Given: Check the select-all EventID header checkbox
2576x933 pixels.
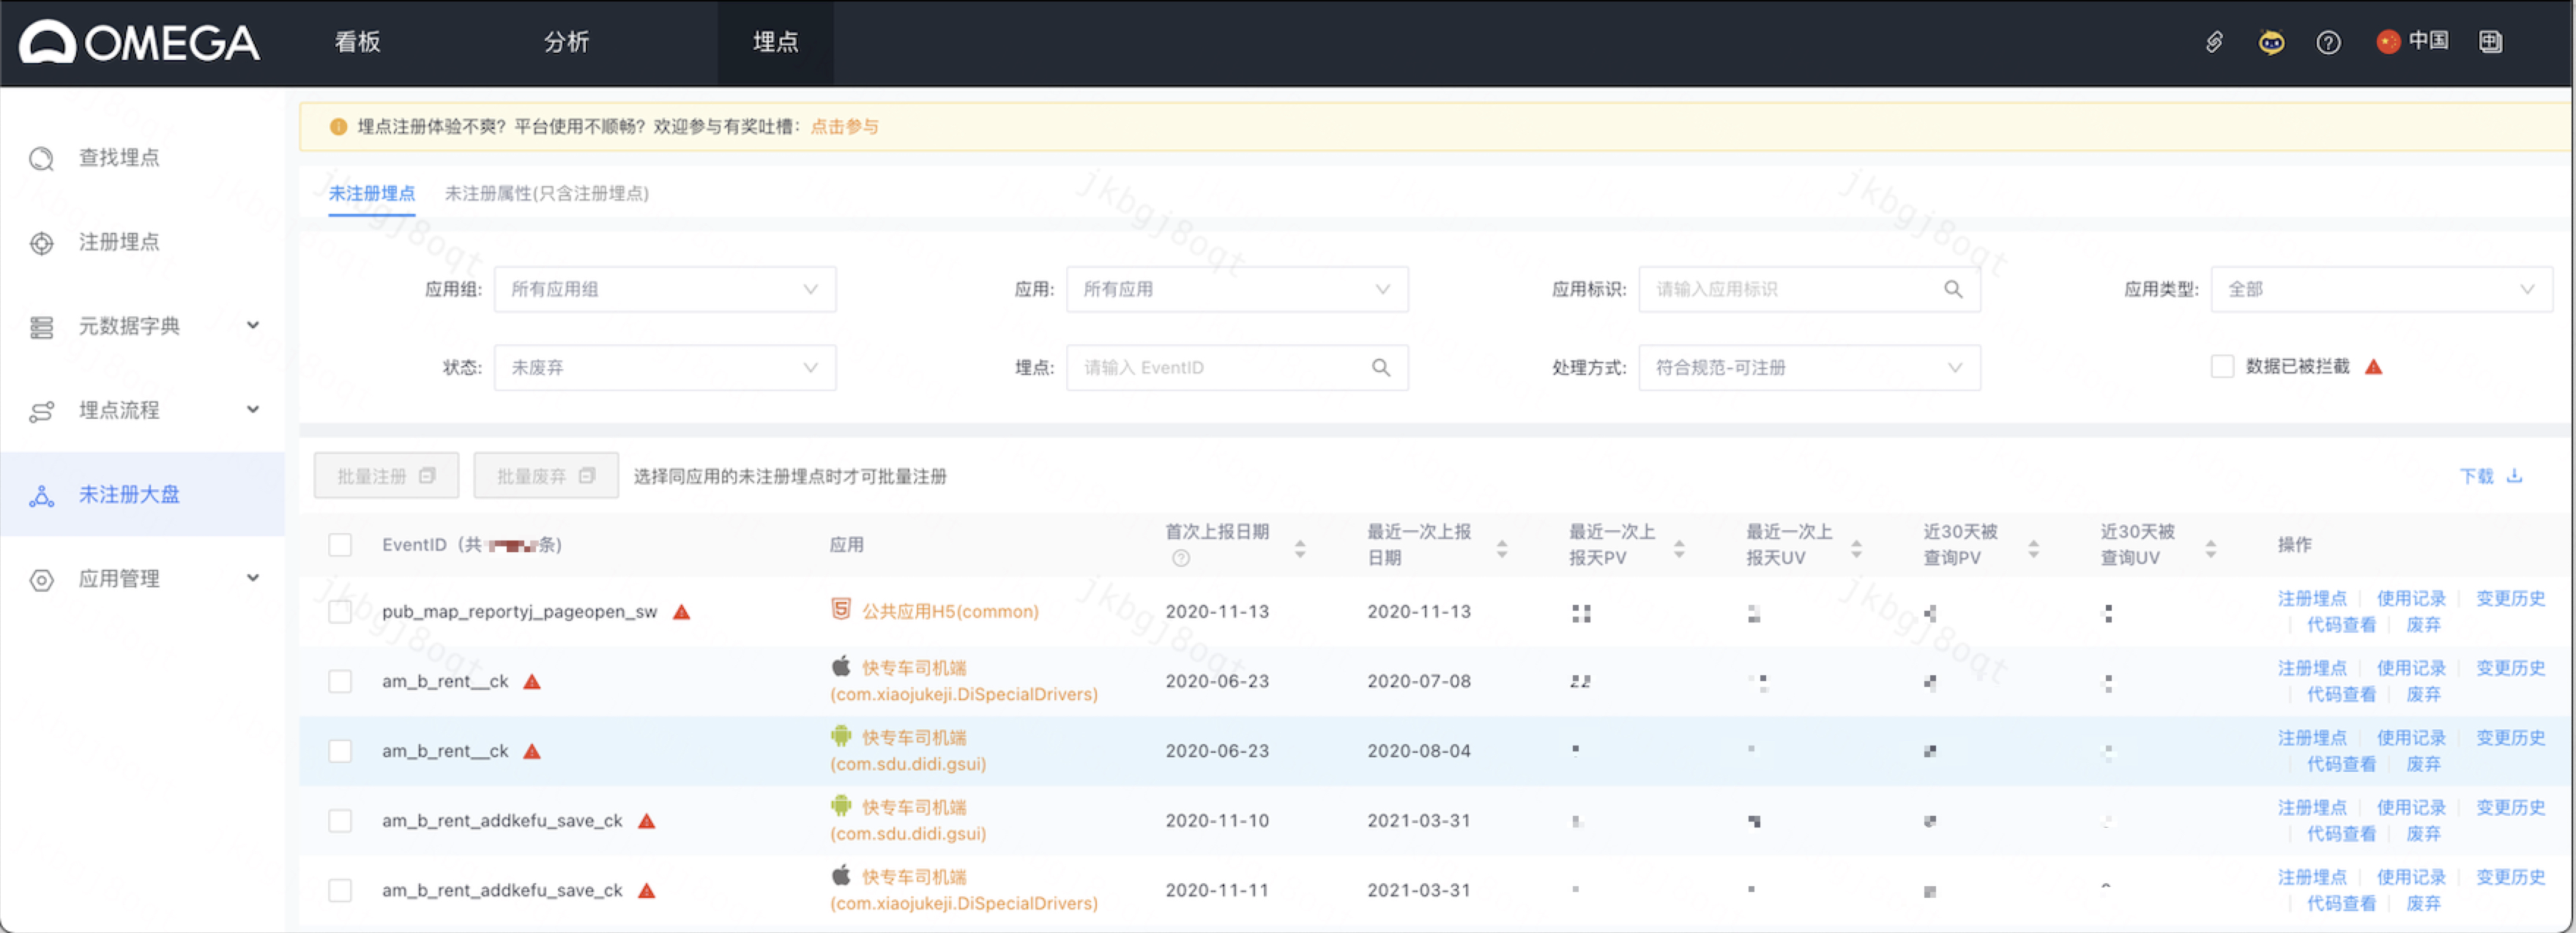Looking at the screenshot, I should (340, 545).
